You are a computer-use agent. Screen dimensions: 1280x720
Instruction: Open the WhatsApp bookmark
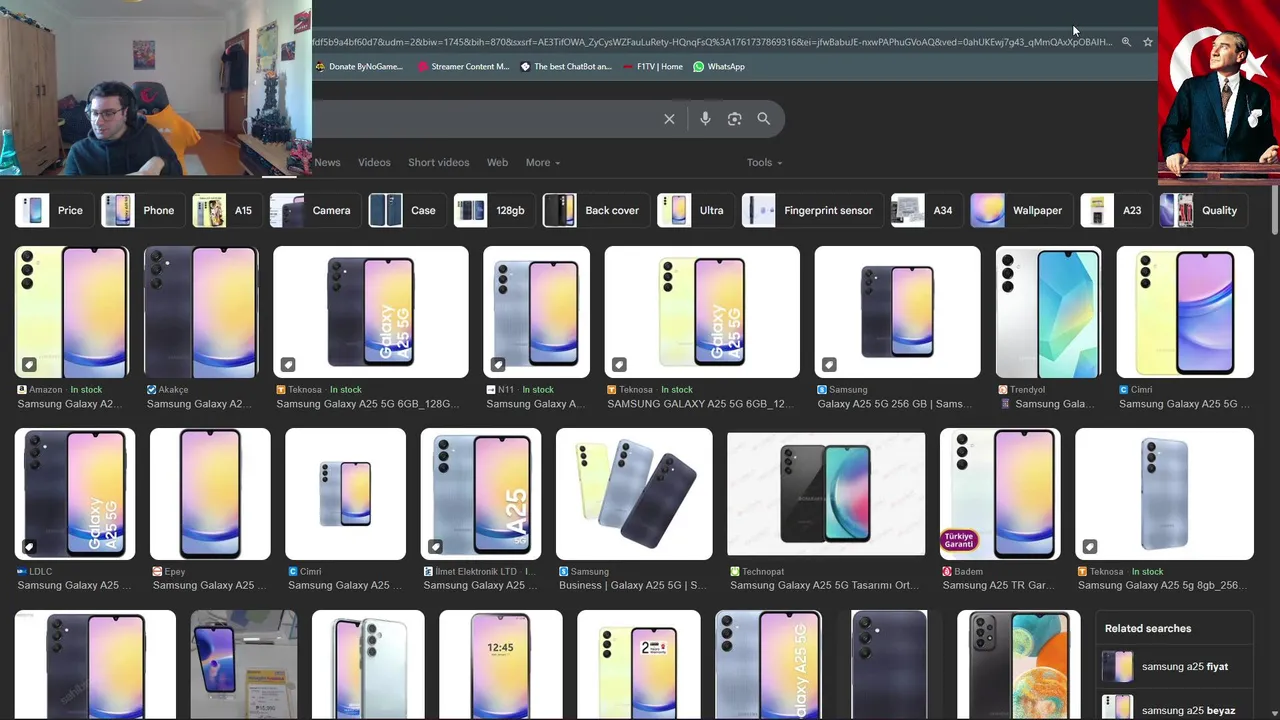[x=719, y=67]
